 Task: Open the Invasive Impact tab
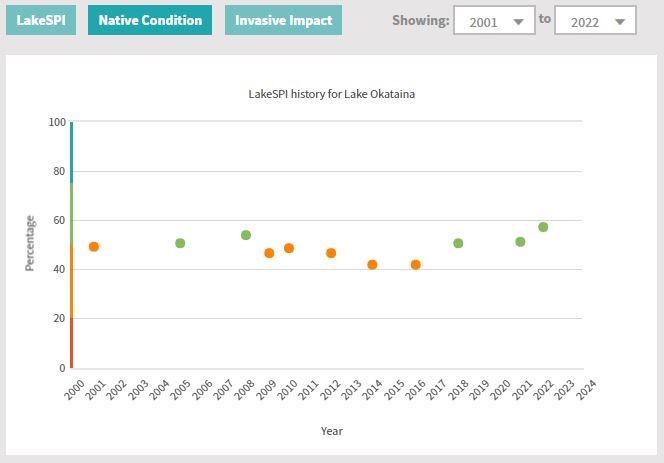pos(283,20)
